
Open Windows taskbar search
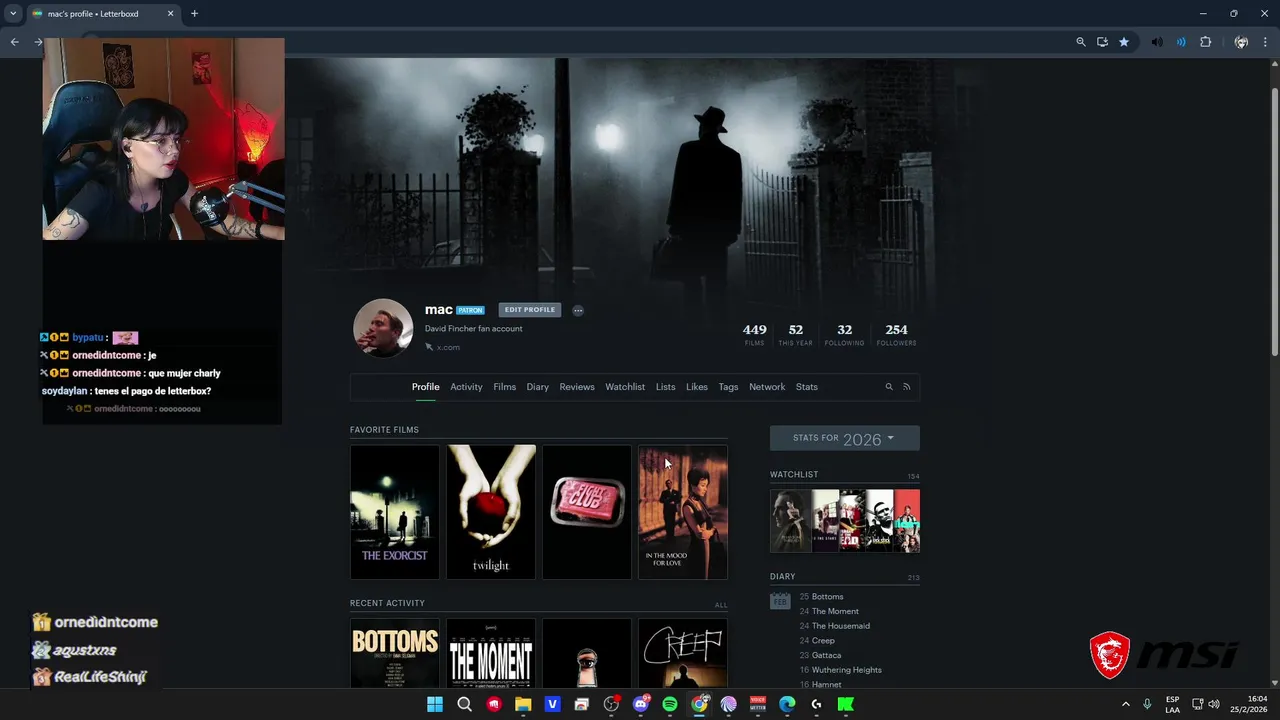pos(464,704)
